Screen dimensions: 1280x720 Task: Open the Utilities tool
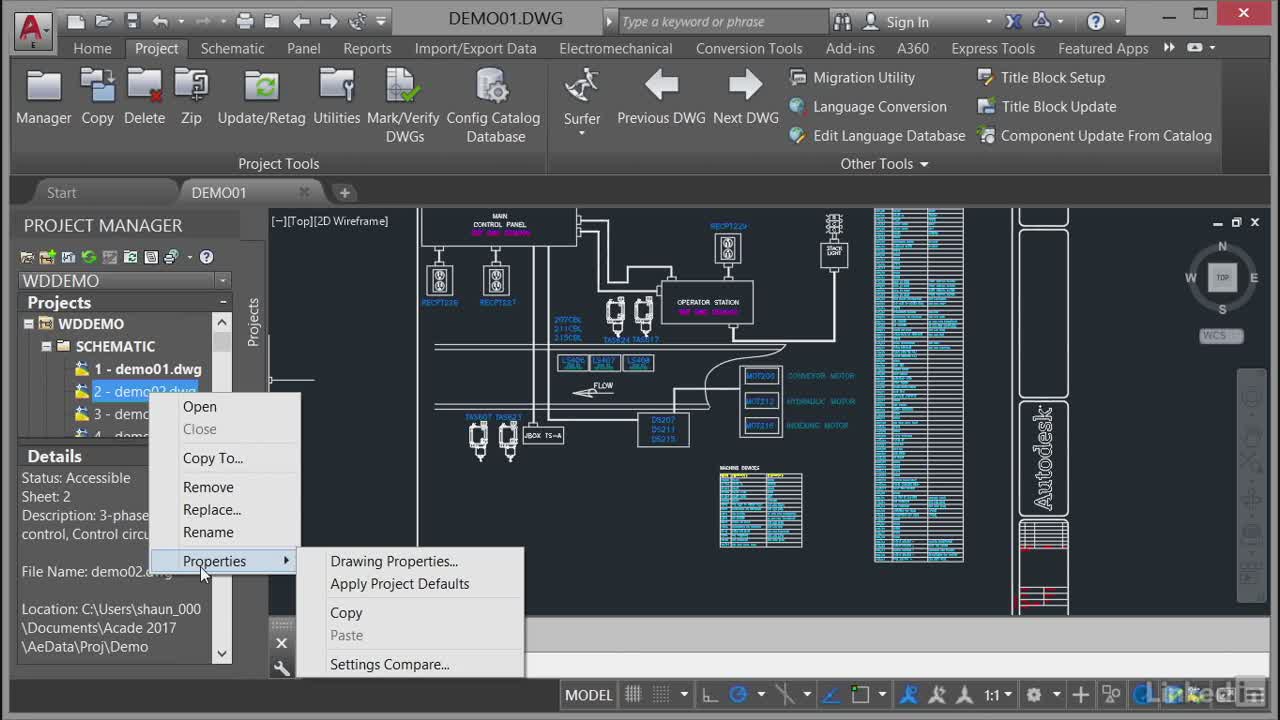tap(336, 97)
